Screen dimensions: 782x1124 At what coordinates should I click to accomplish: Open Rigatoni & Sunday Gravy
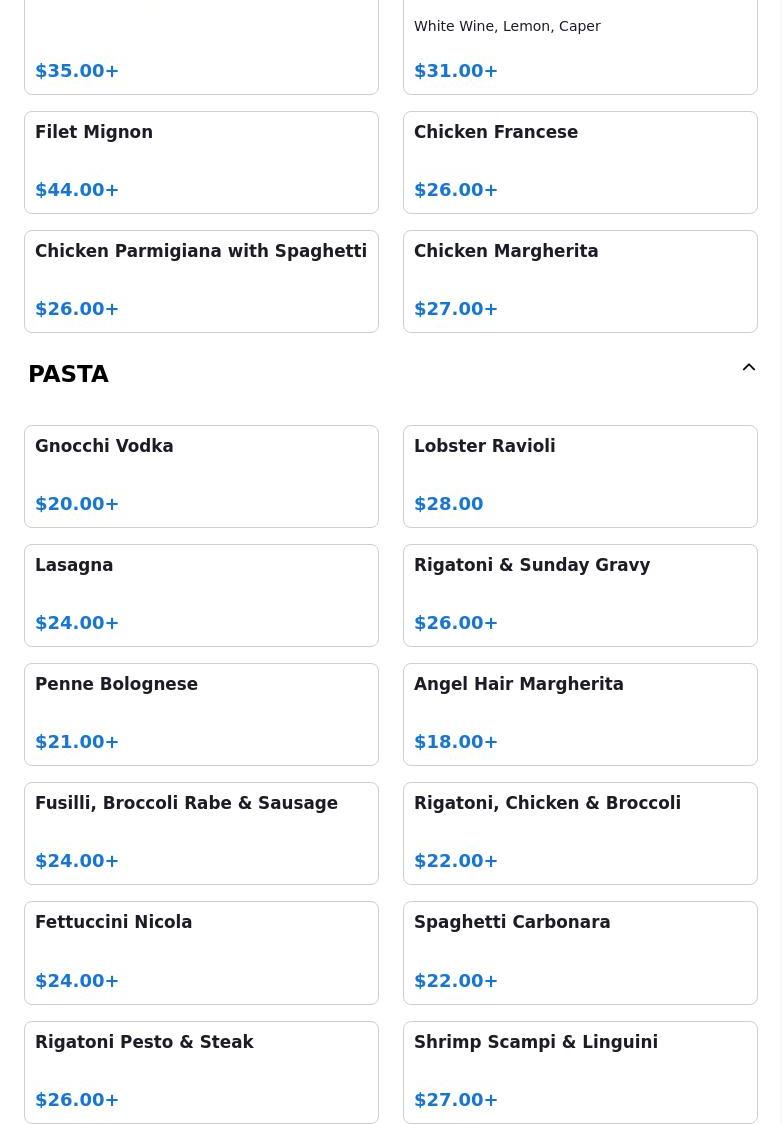[x=580, y=596]
